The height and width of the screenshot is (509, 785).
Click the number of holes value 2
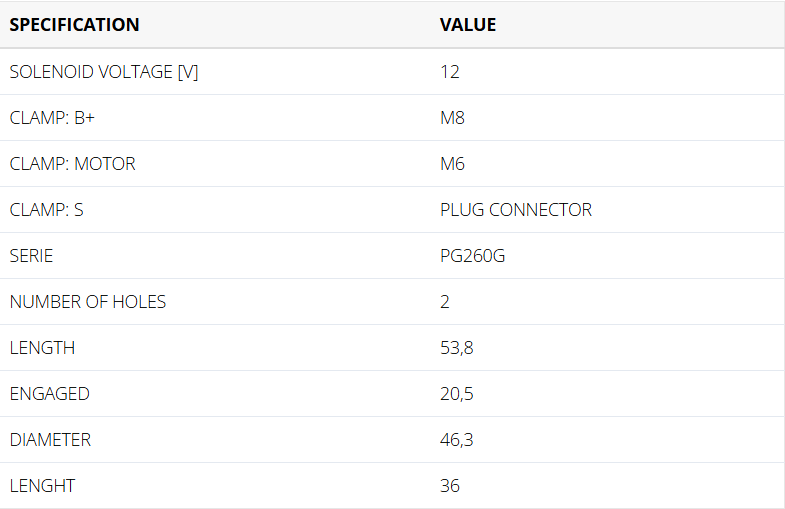pos(445,302)
